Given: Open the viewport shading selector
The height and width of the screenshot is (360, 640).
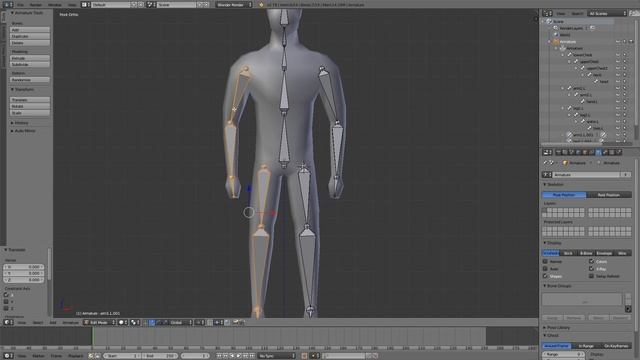Looking at the screenshot, I should click(122, 322).
